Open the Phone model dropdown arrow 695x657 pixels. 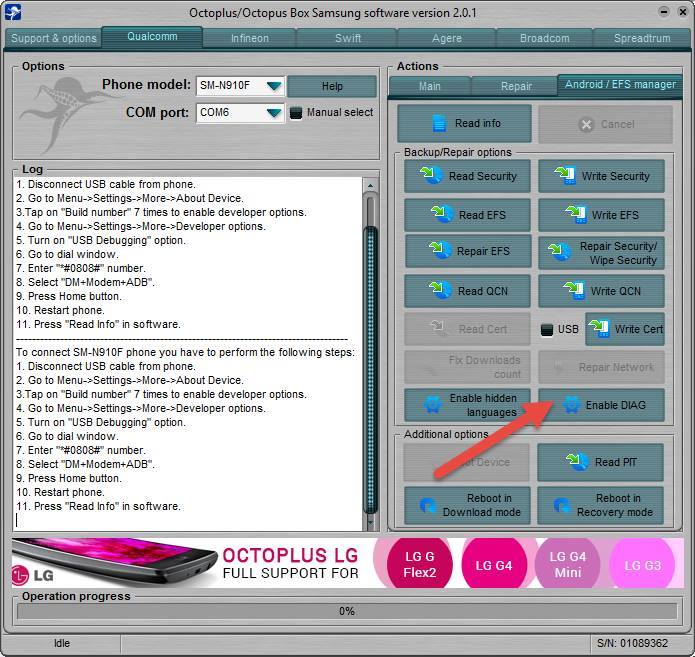[x=274, y=86]
